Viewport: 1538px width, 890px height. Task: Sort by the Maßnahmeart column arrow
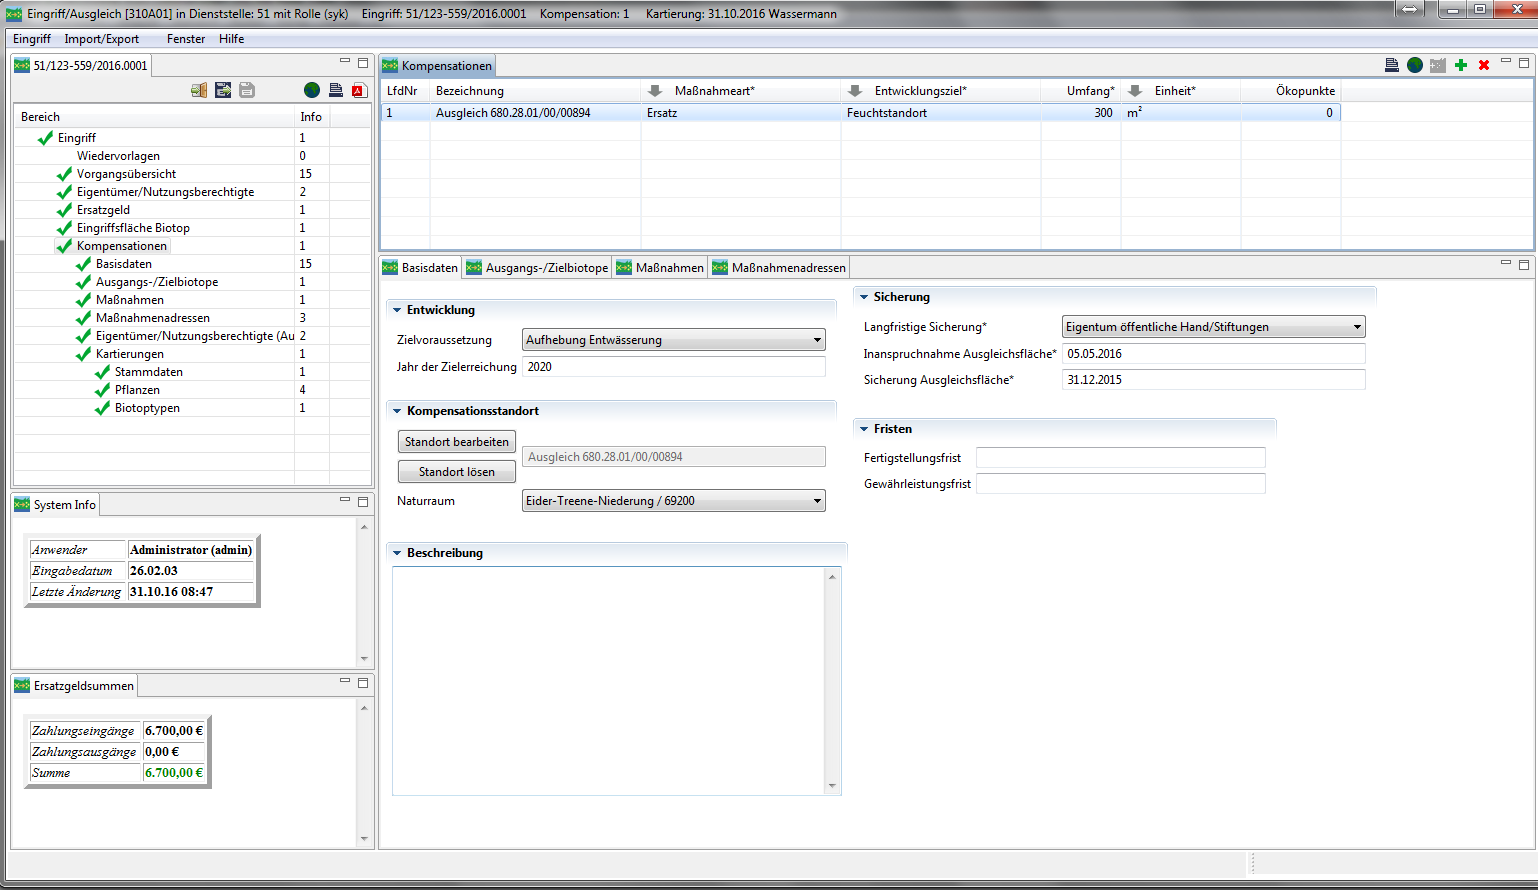coord(655,91)
